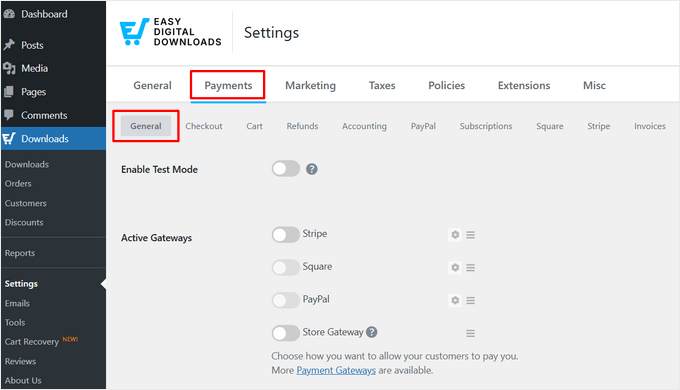The width and height of the screenshot is (680, 390).
Task: Follow the Payment Gateways link
Action: [336, 370]
